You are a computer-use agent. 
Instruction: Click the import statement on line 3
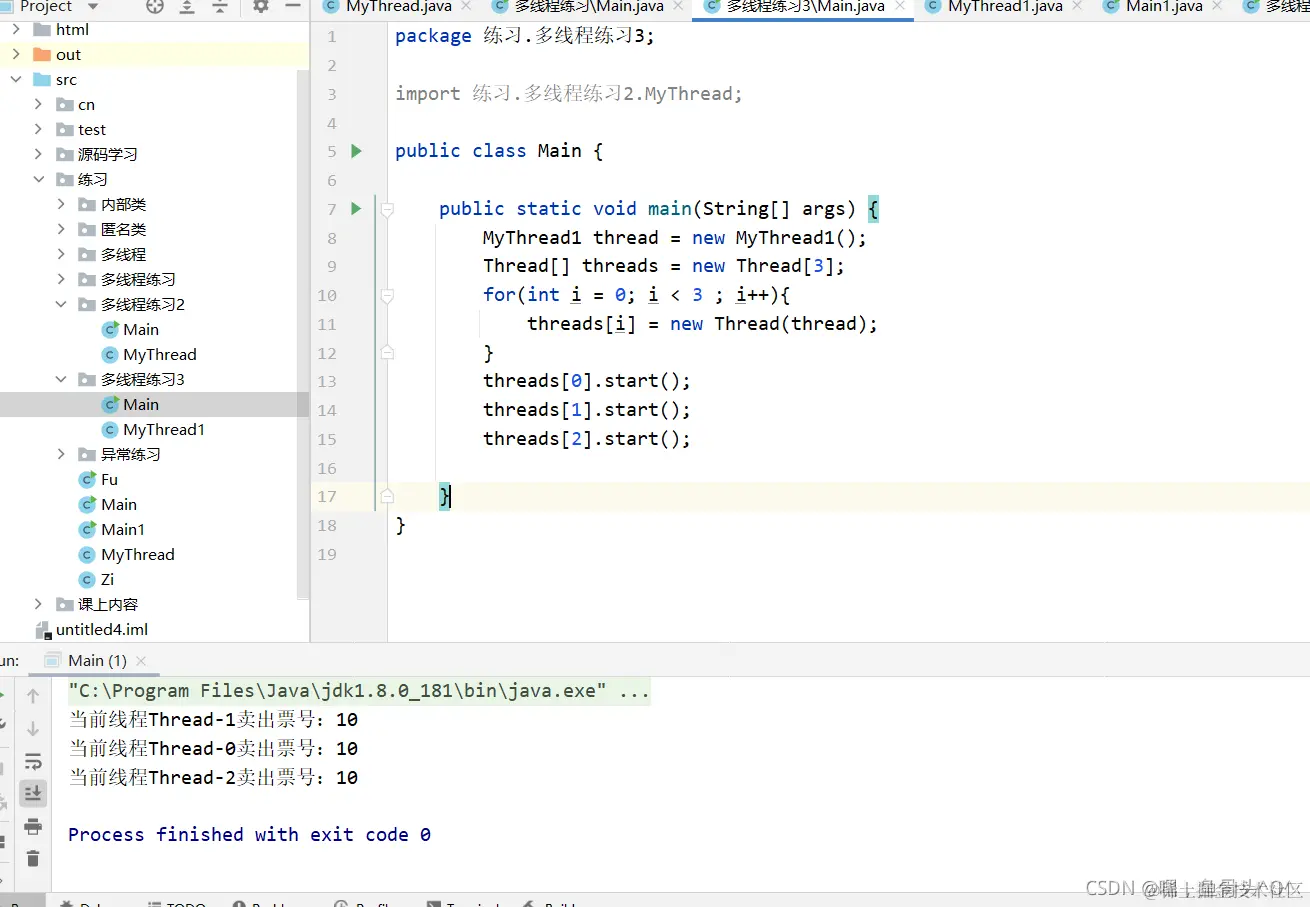tap(569, 94)
